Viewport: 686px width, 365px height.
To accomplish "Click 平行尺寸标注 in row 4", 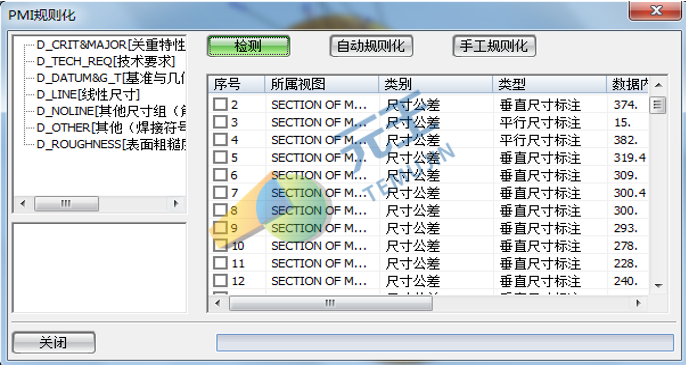I will point(540,140).
